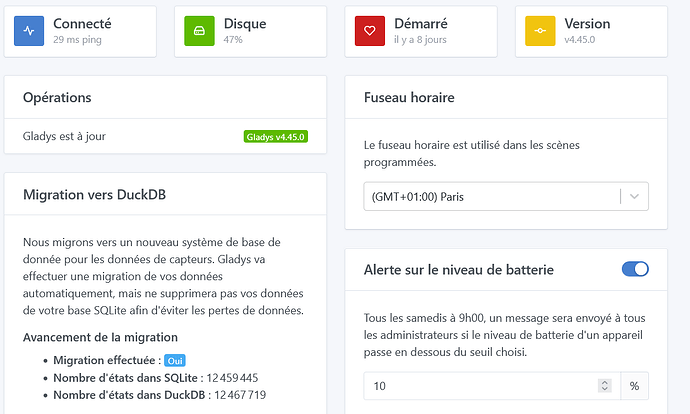
Task: Click 'Avancement de la migration' subheading
Action: 100,337
